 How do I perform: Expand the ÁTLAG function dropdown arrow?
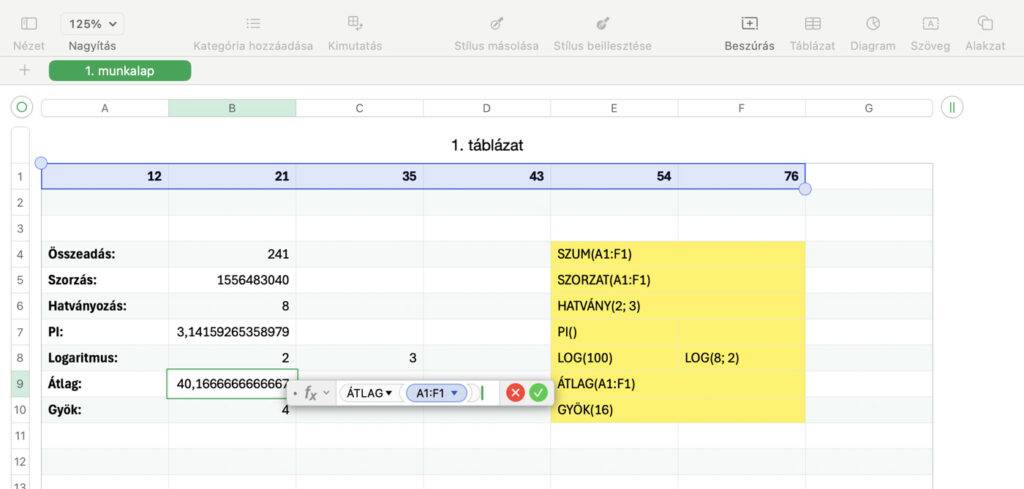(x=389, y=393)
